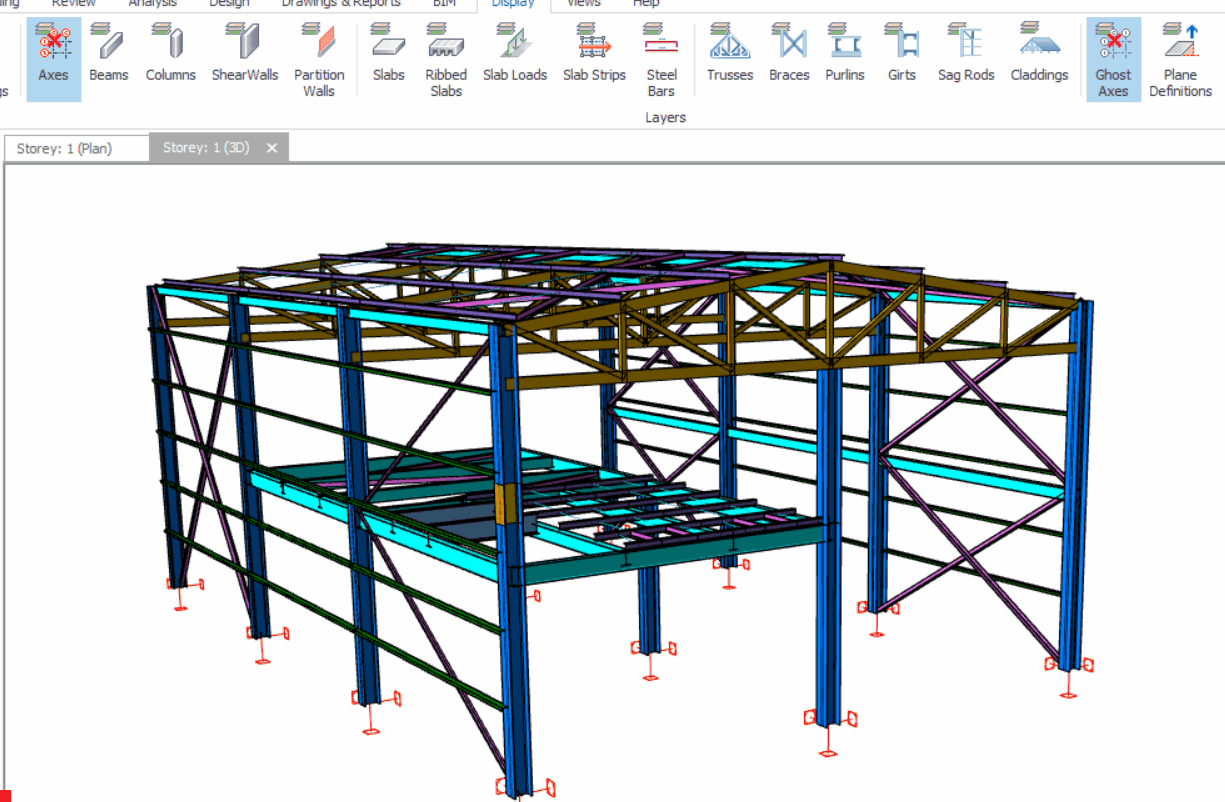1225x802 pixels.
Task: Switch to Storey: 1 (Plan) tab
Action: (x=64, y=148)
